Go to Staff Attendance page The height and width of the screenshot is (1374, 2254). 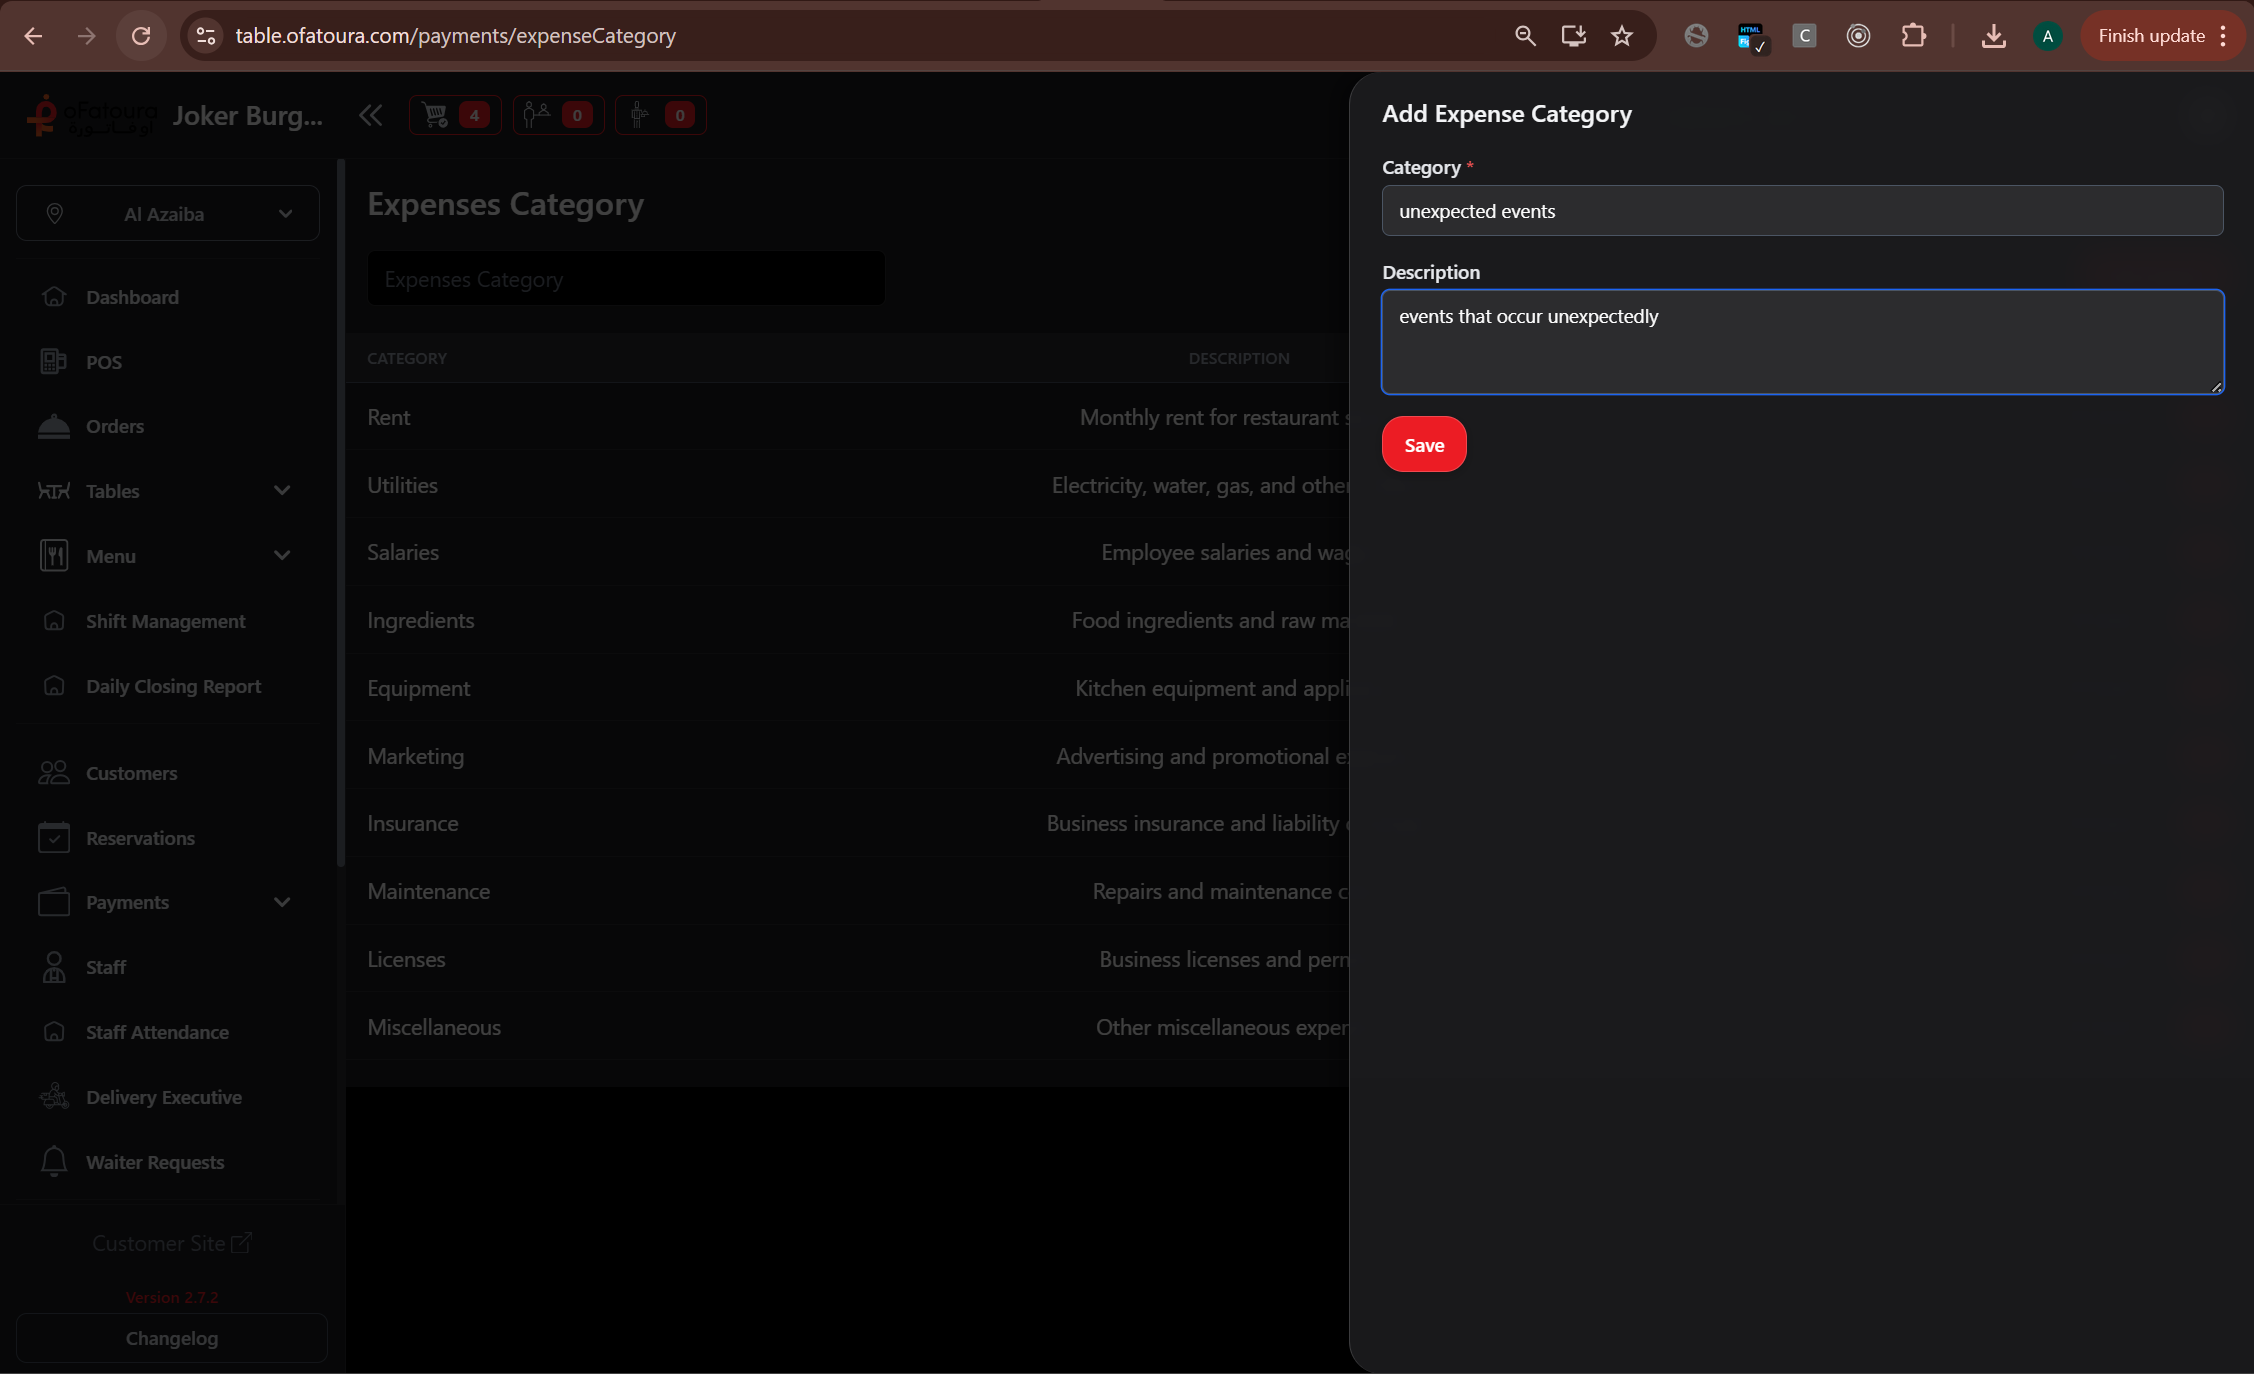(x=157, y=1032)
